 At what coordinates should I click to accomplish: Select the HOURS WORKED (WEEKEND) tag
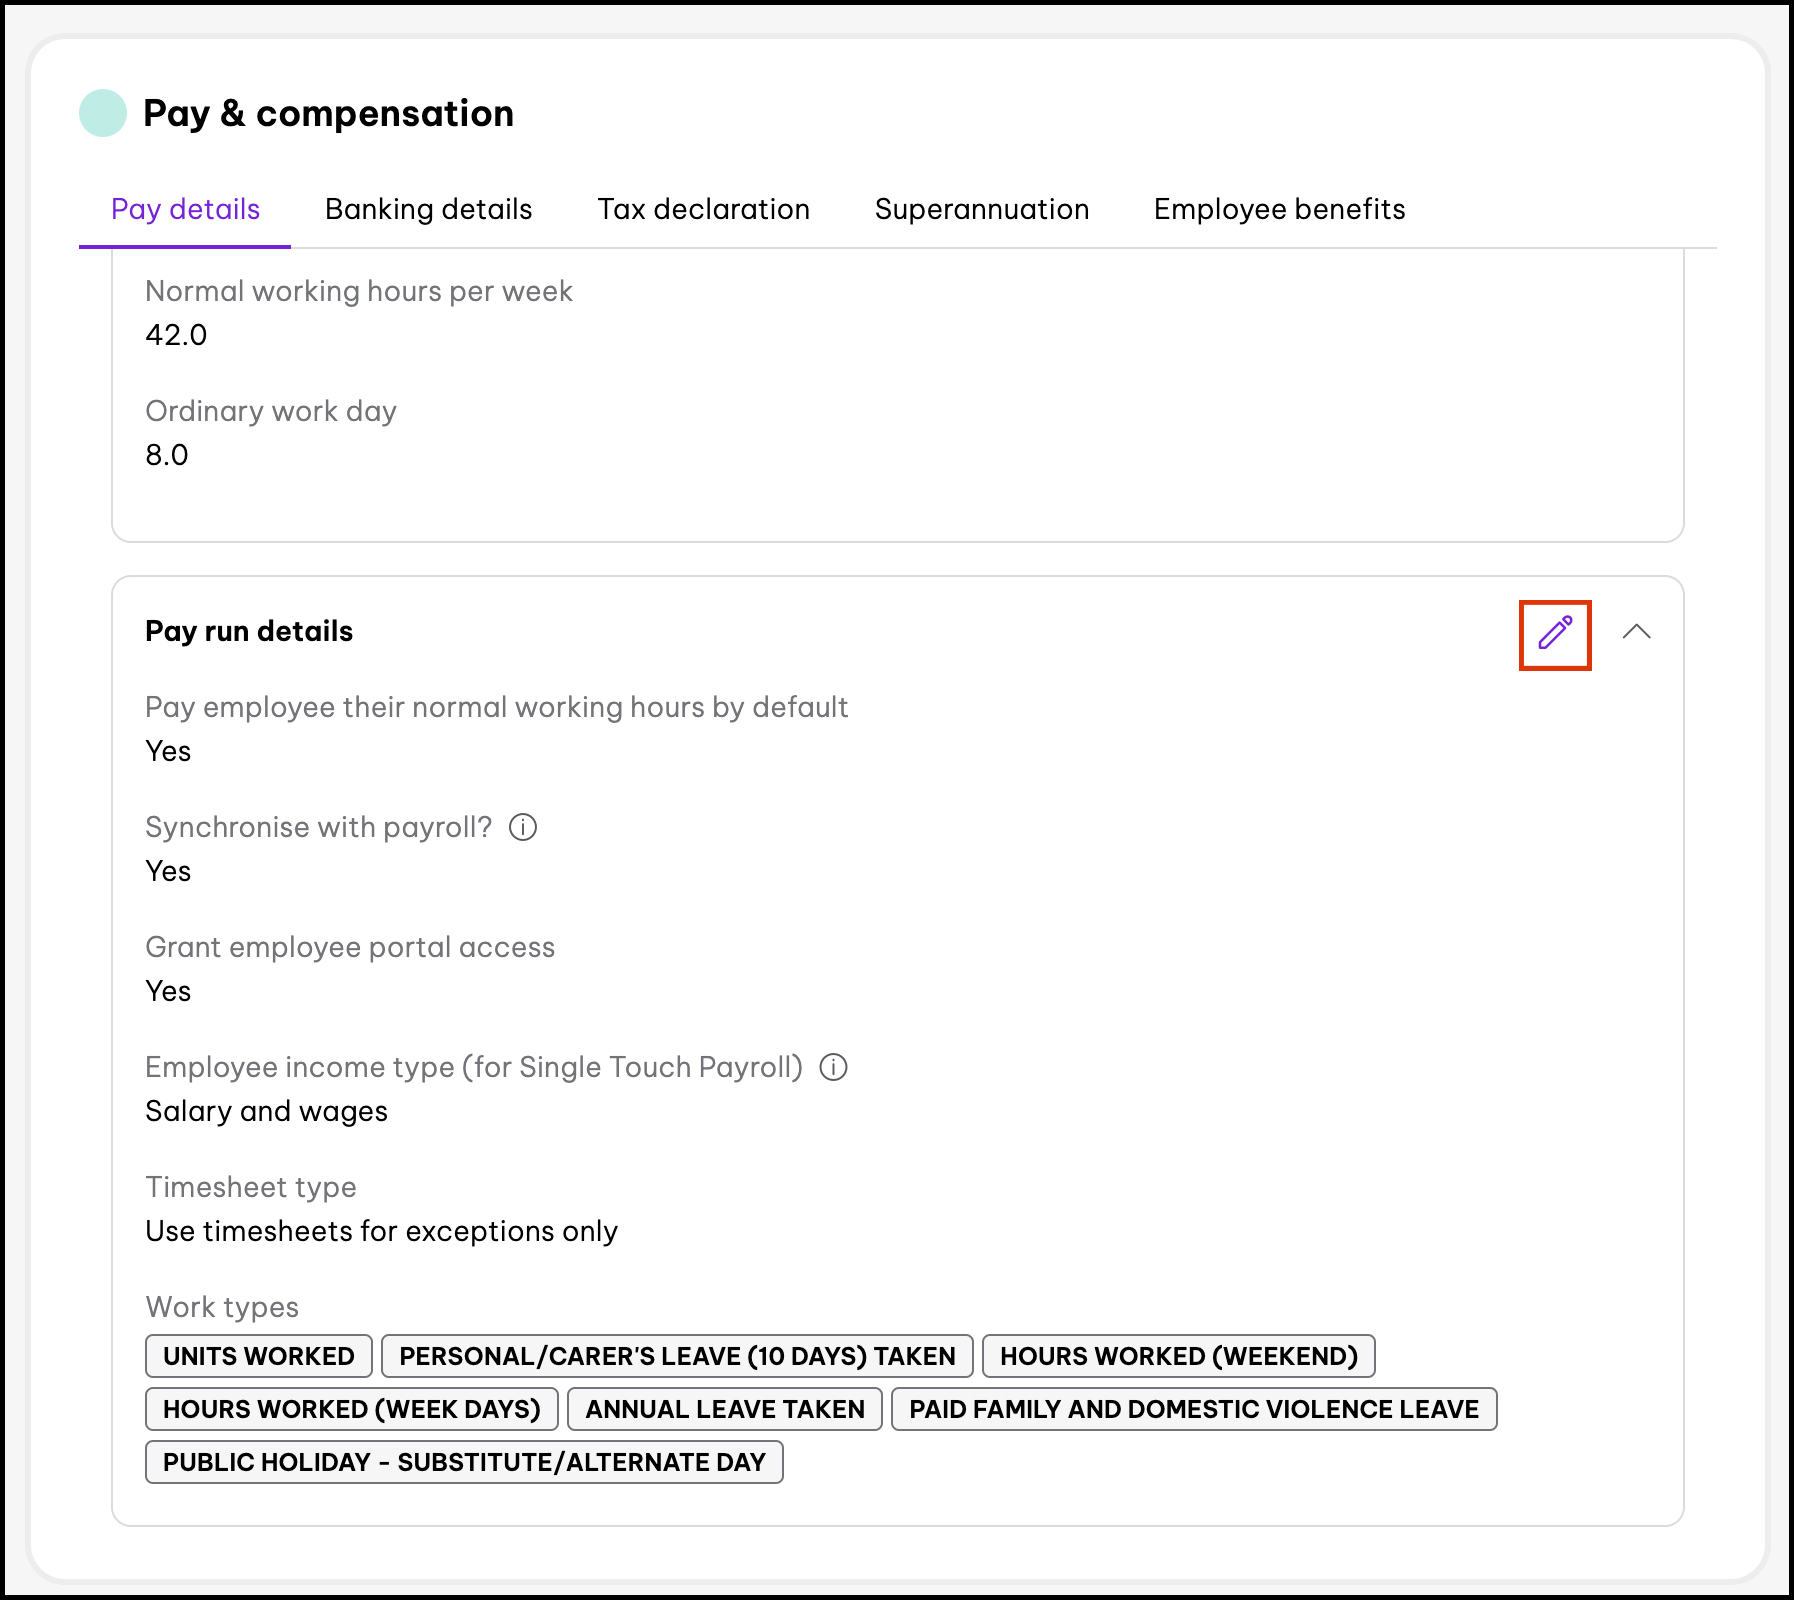1178,1356
